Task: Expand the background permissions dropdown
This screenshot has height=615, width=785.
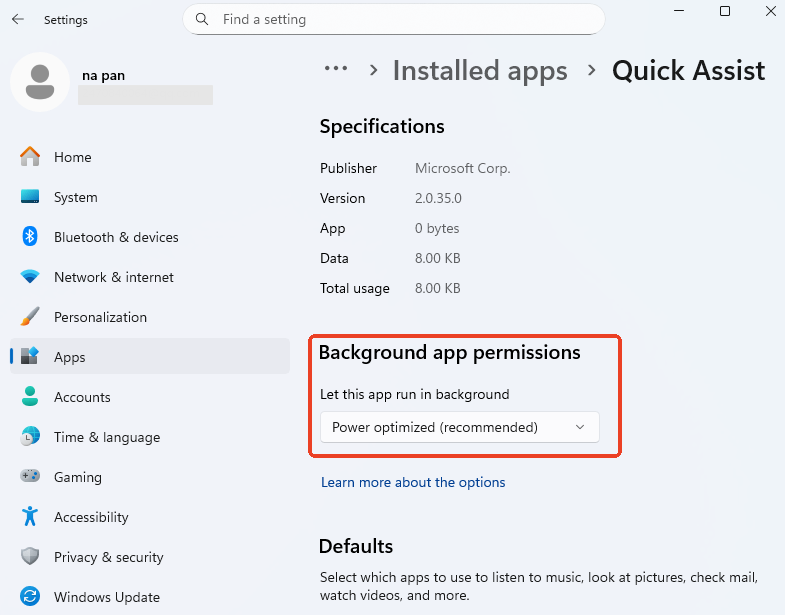Action: click(459, 427)
